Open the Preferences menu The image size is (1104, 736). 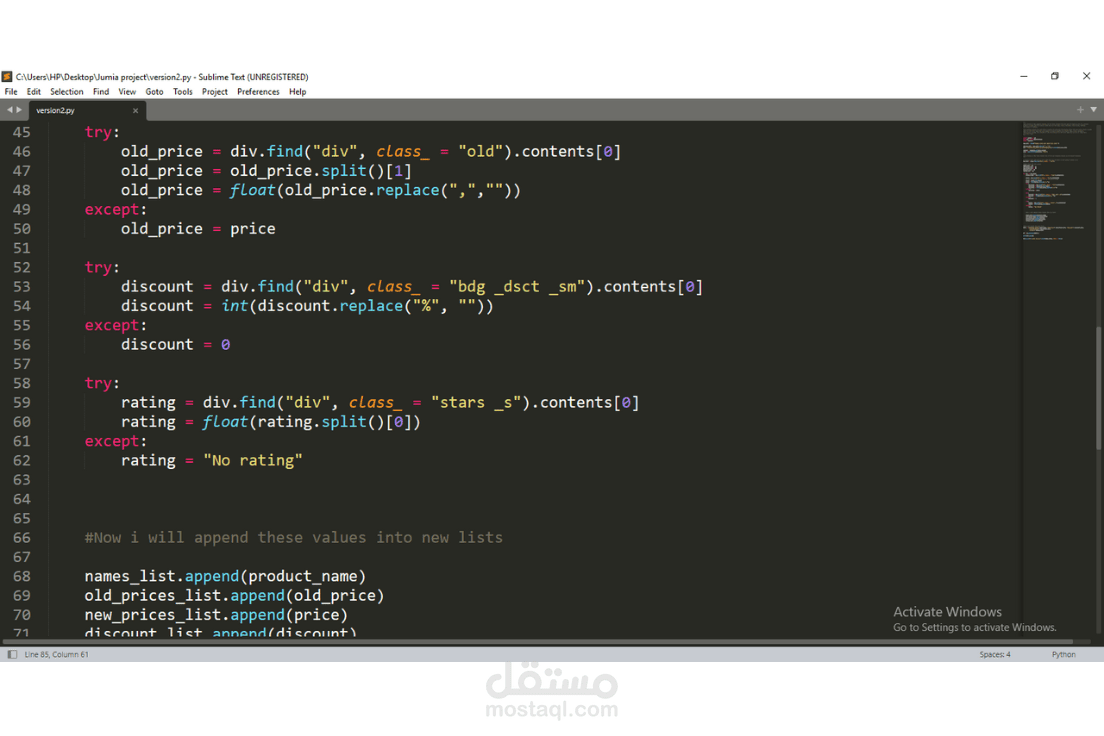click(258, 92)
